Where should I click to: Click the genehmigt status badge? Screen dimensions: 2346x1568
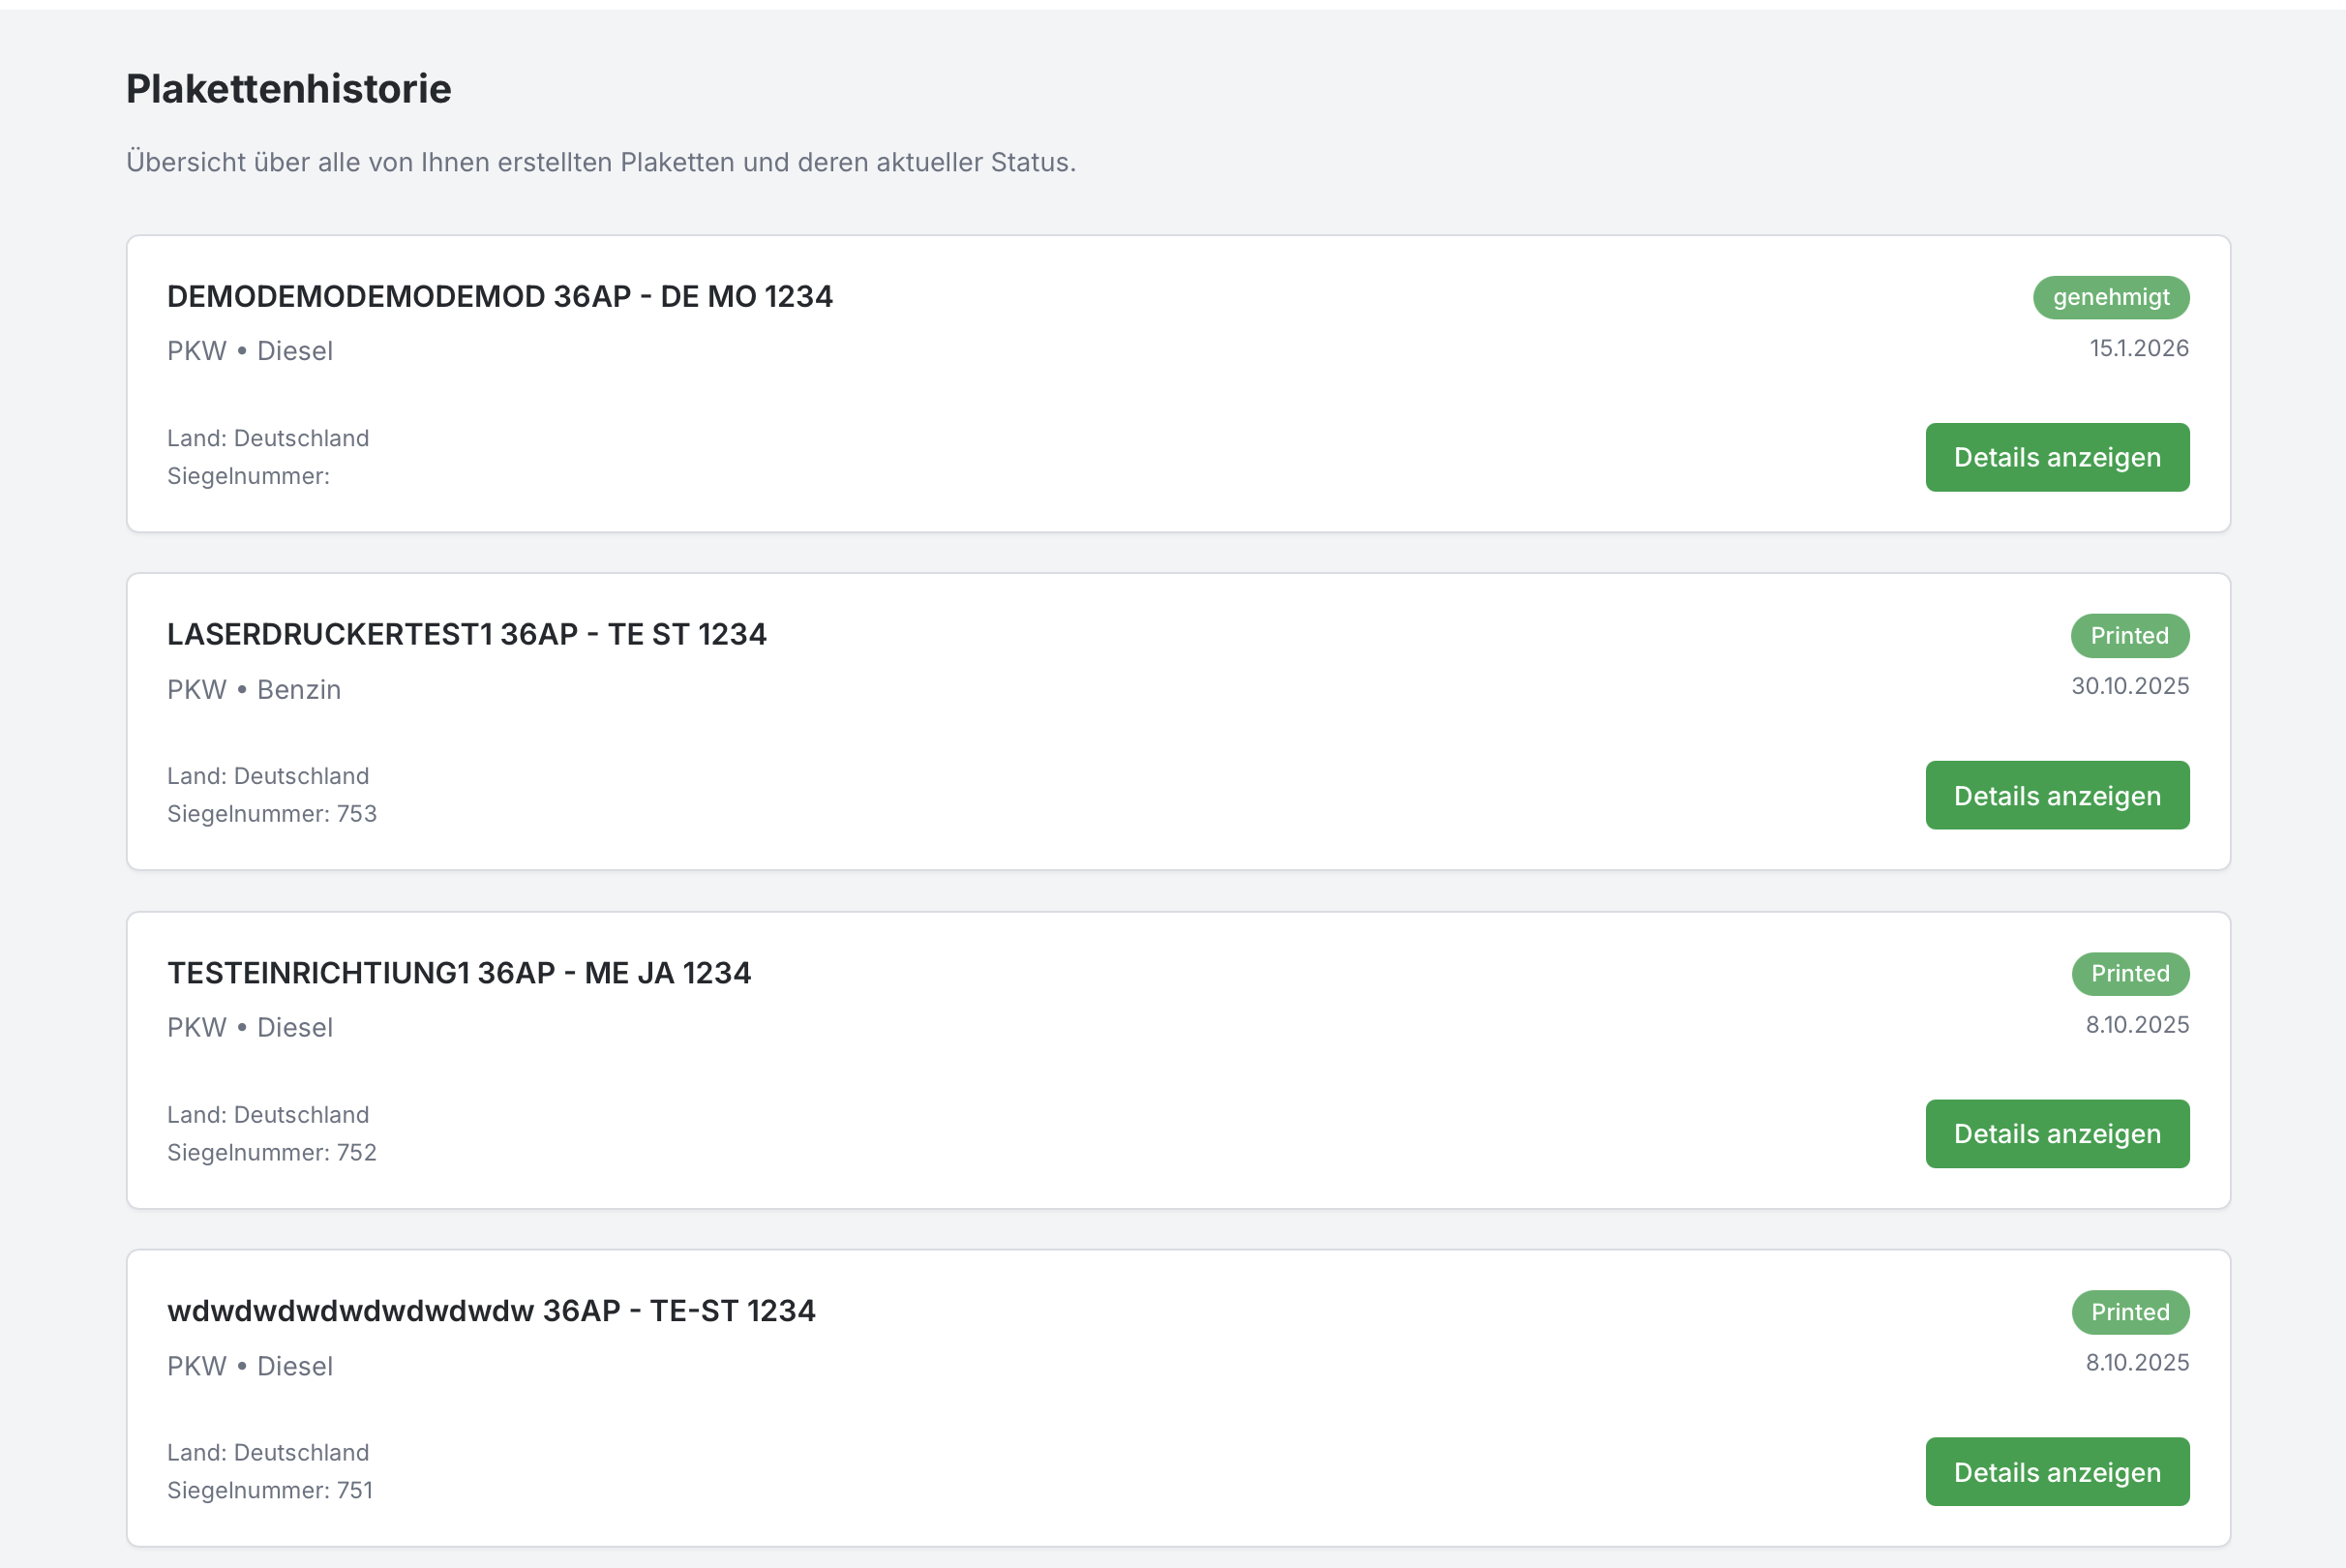click(x=2110, y=297)
